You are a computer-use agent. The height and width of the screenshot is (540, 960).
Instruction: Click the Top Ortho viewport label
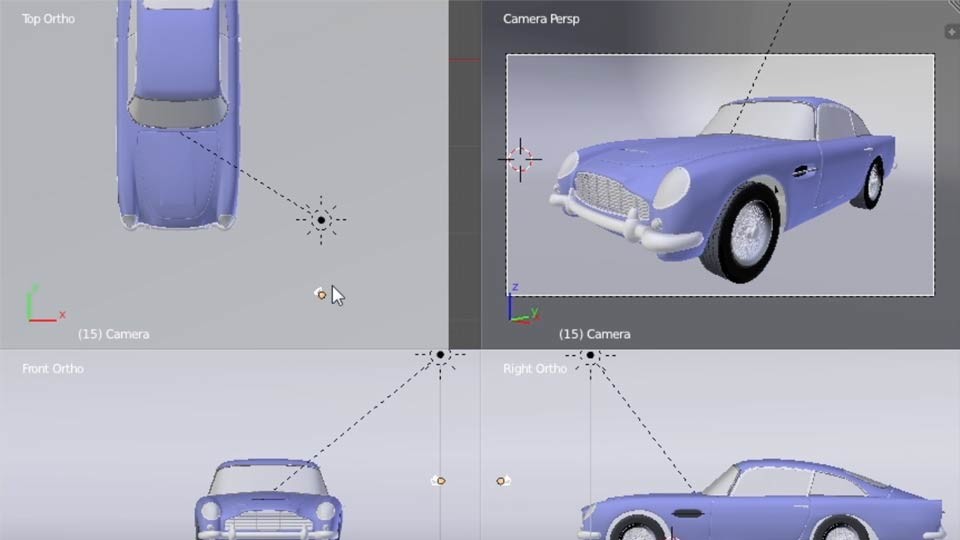48,19
